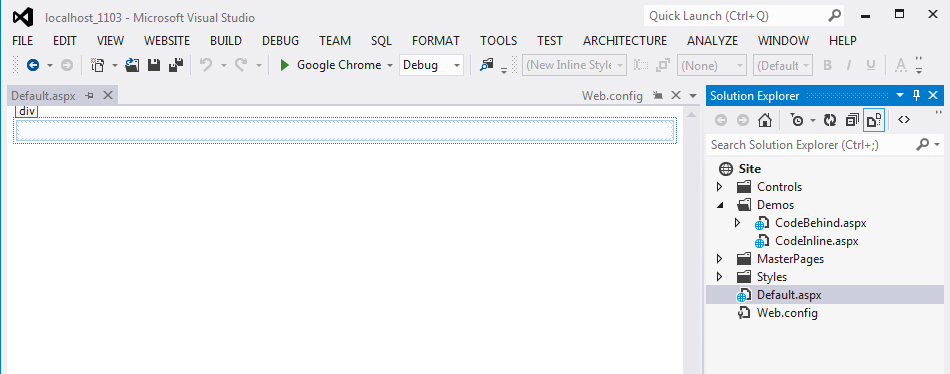This screenshot has width=950, height=374.
Task: Toggle Underline formatting button
Action: (871, 65)
